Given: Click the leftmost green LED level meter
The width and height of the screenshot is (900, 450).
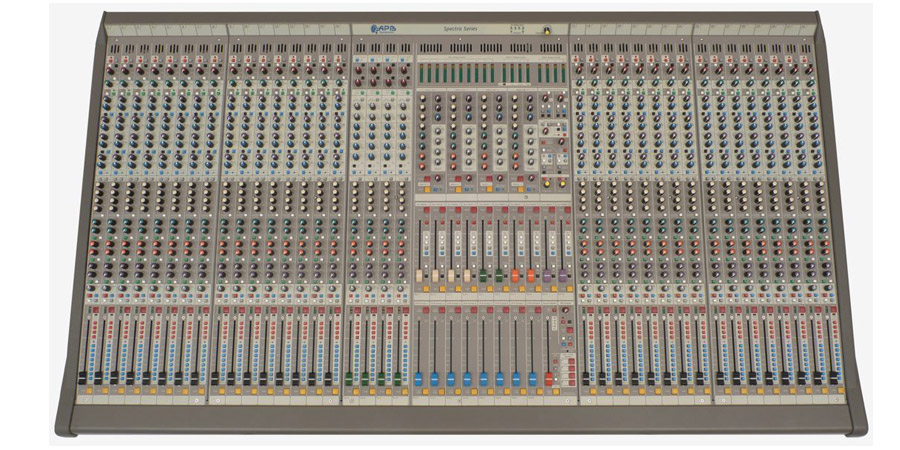Looking at the screenshot, I should [422, 73].
